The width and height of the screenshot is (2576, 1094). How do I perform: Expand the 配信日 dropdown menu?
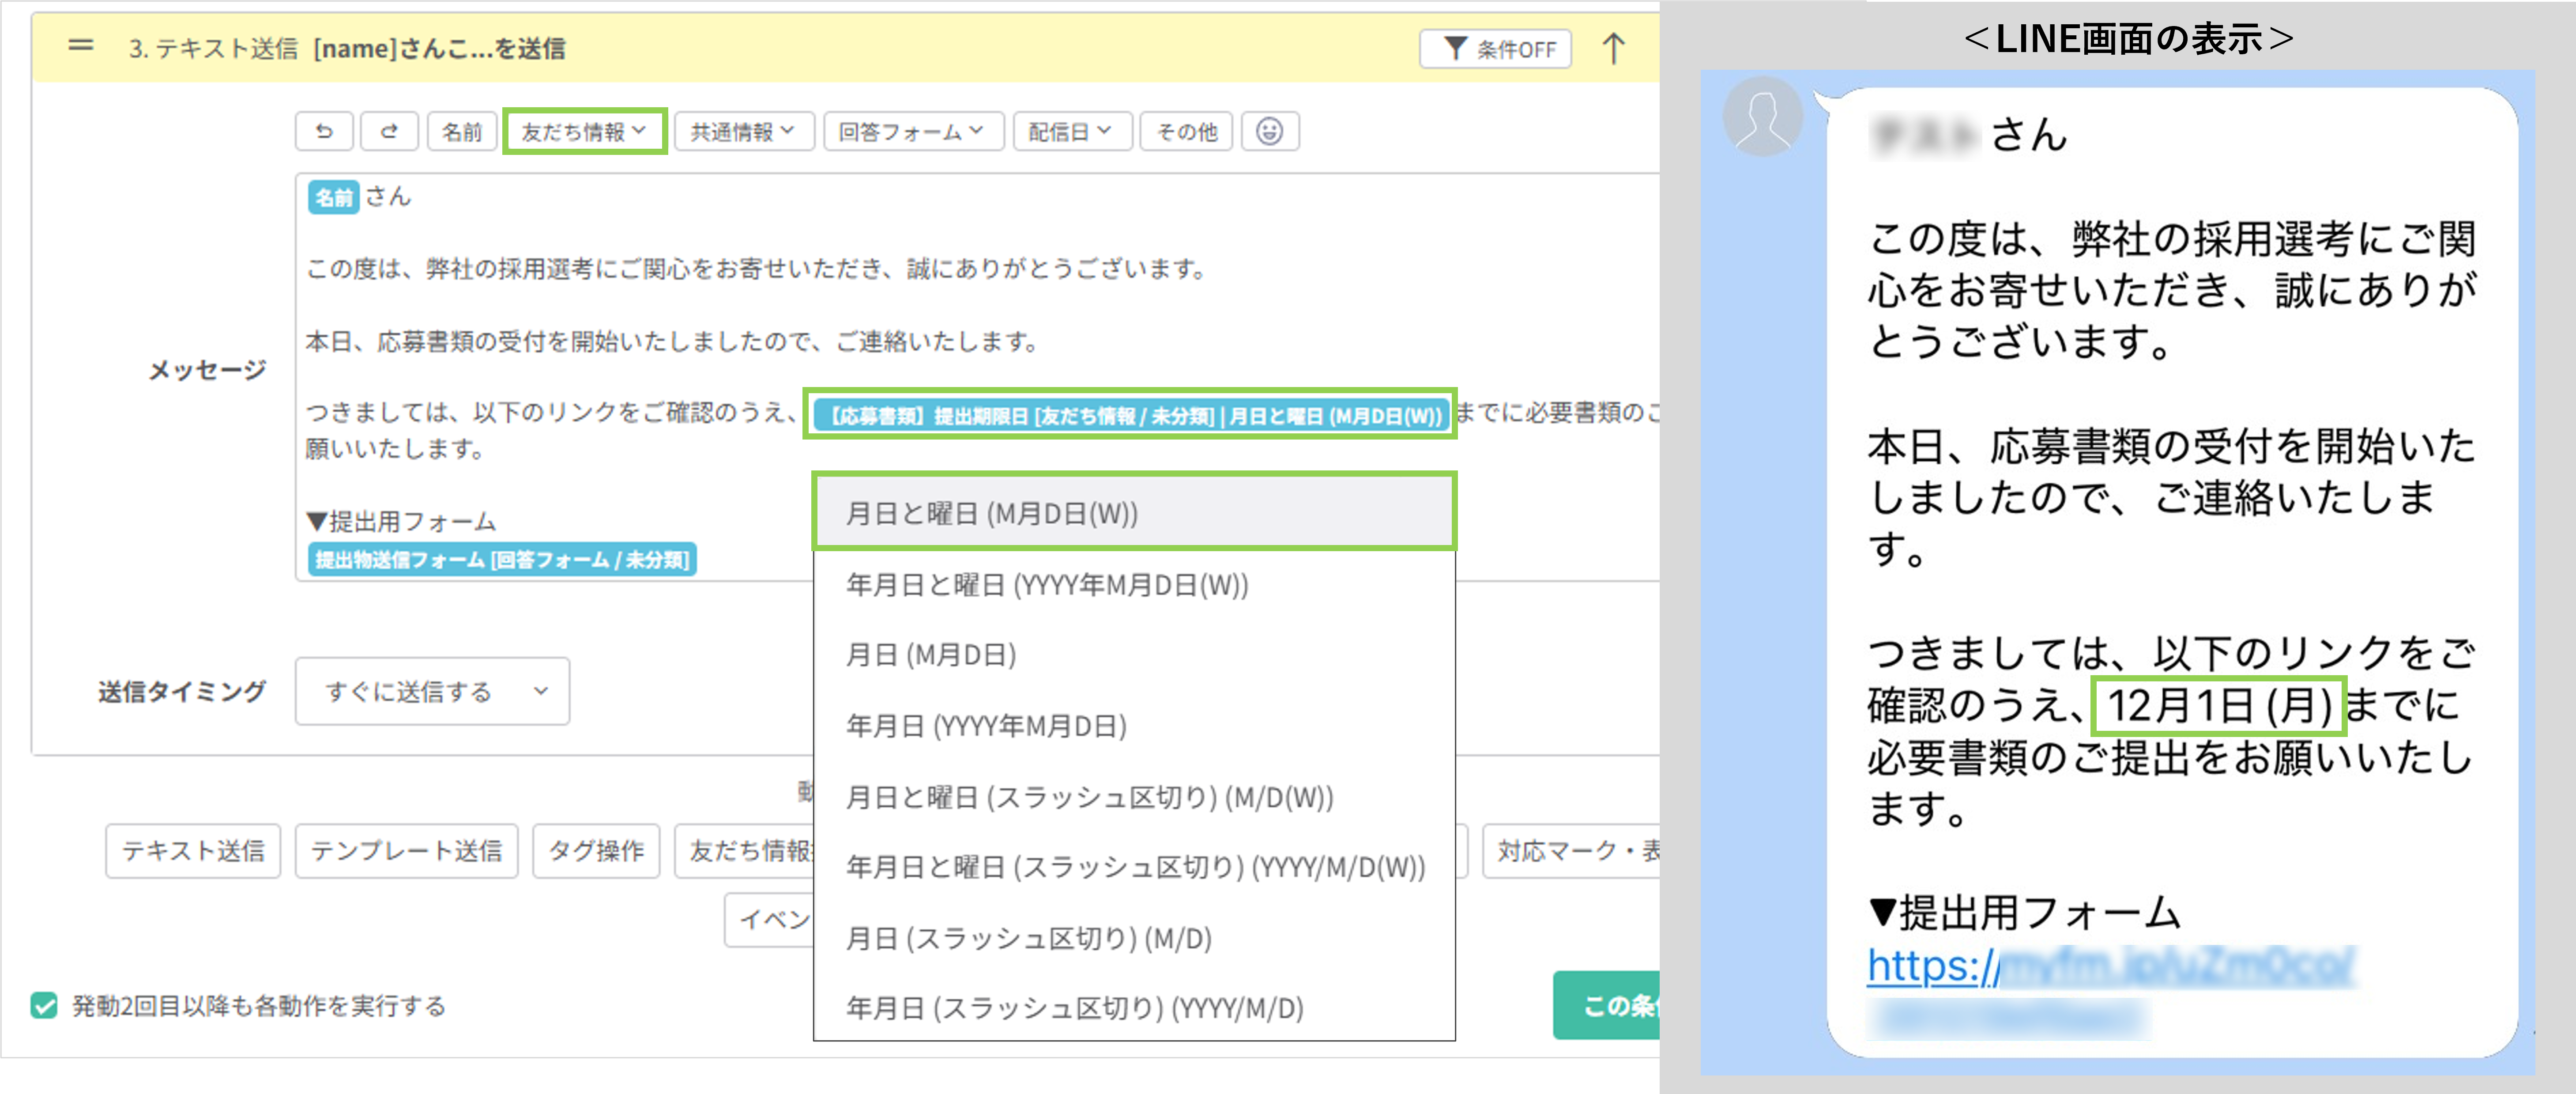pos(1069,130)
